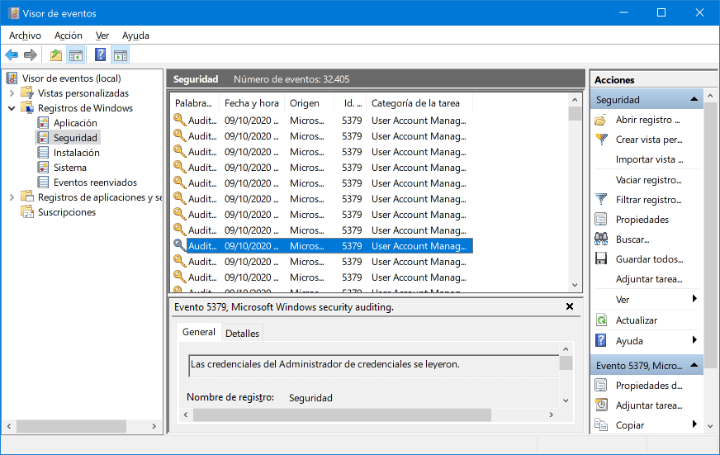Switch to the General tab
Viewport: 720px width, 455px height.
(x=198, y=332)
